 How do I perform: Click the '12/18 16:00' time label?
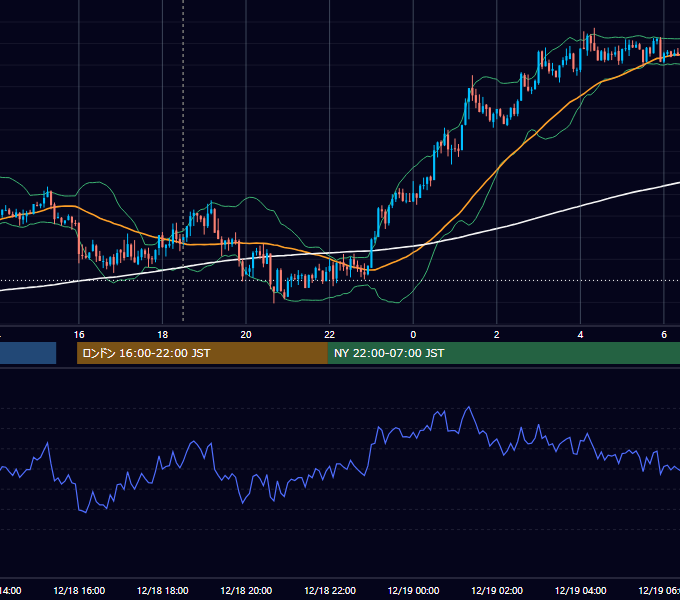click(x=79, y=590)
